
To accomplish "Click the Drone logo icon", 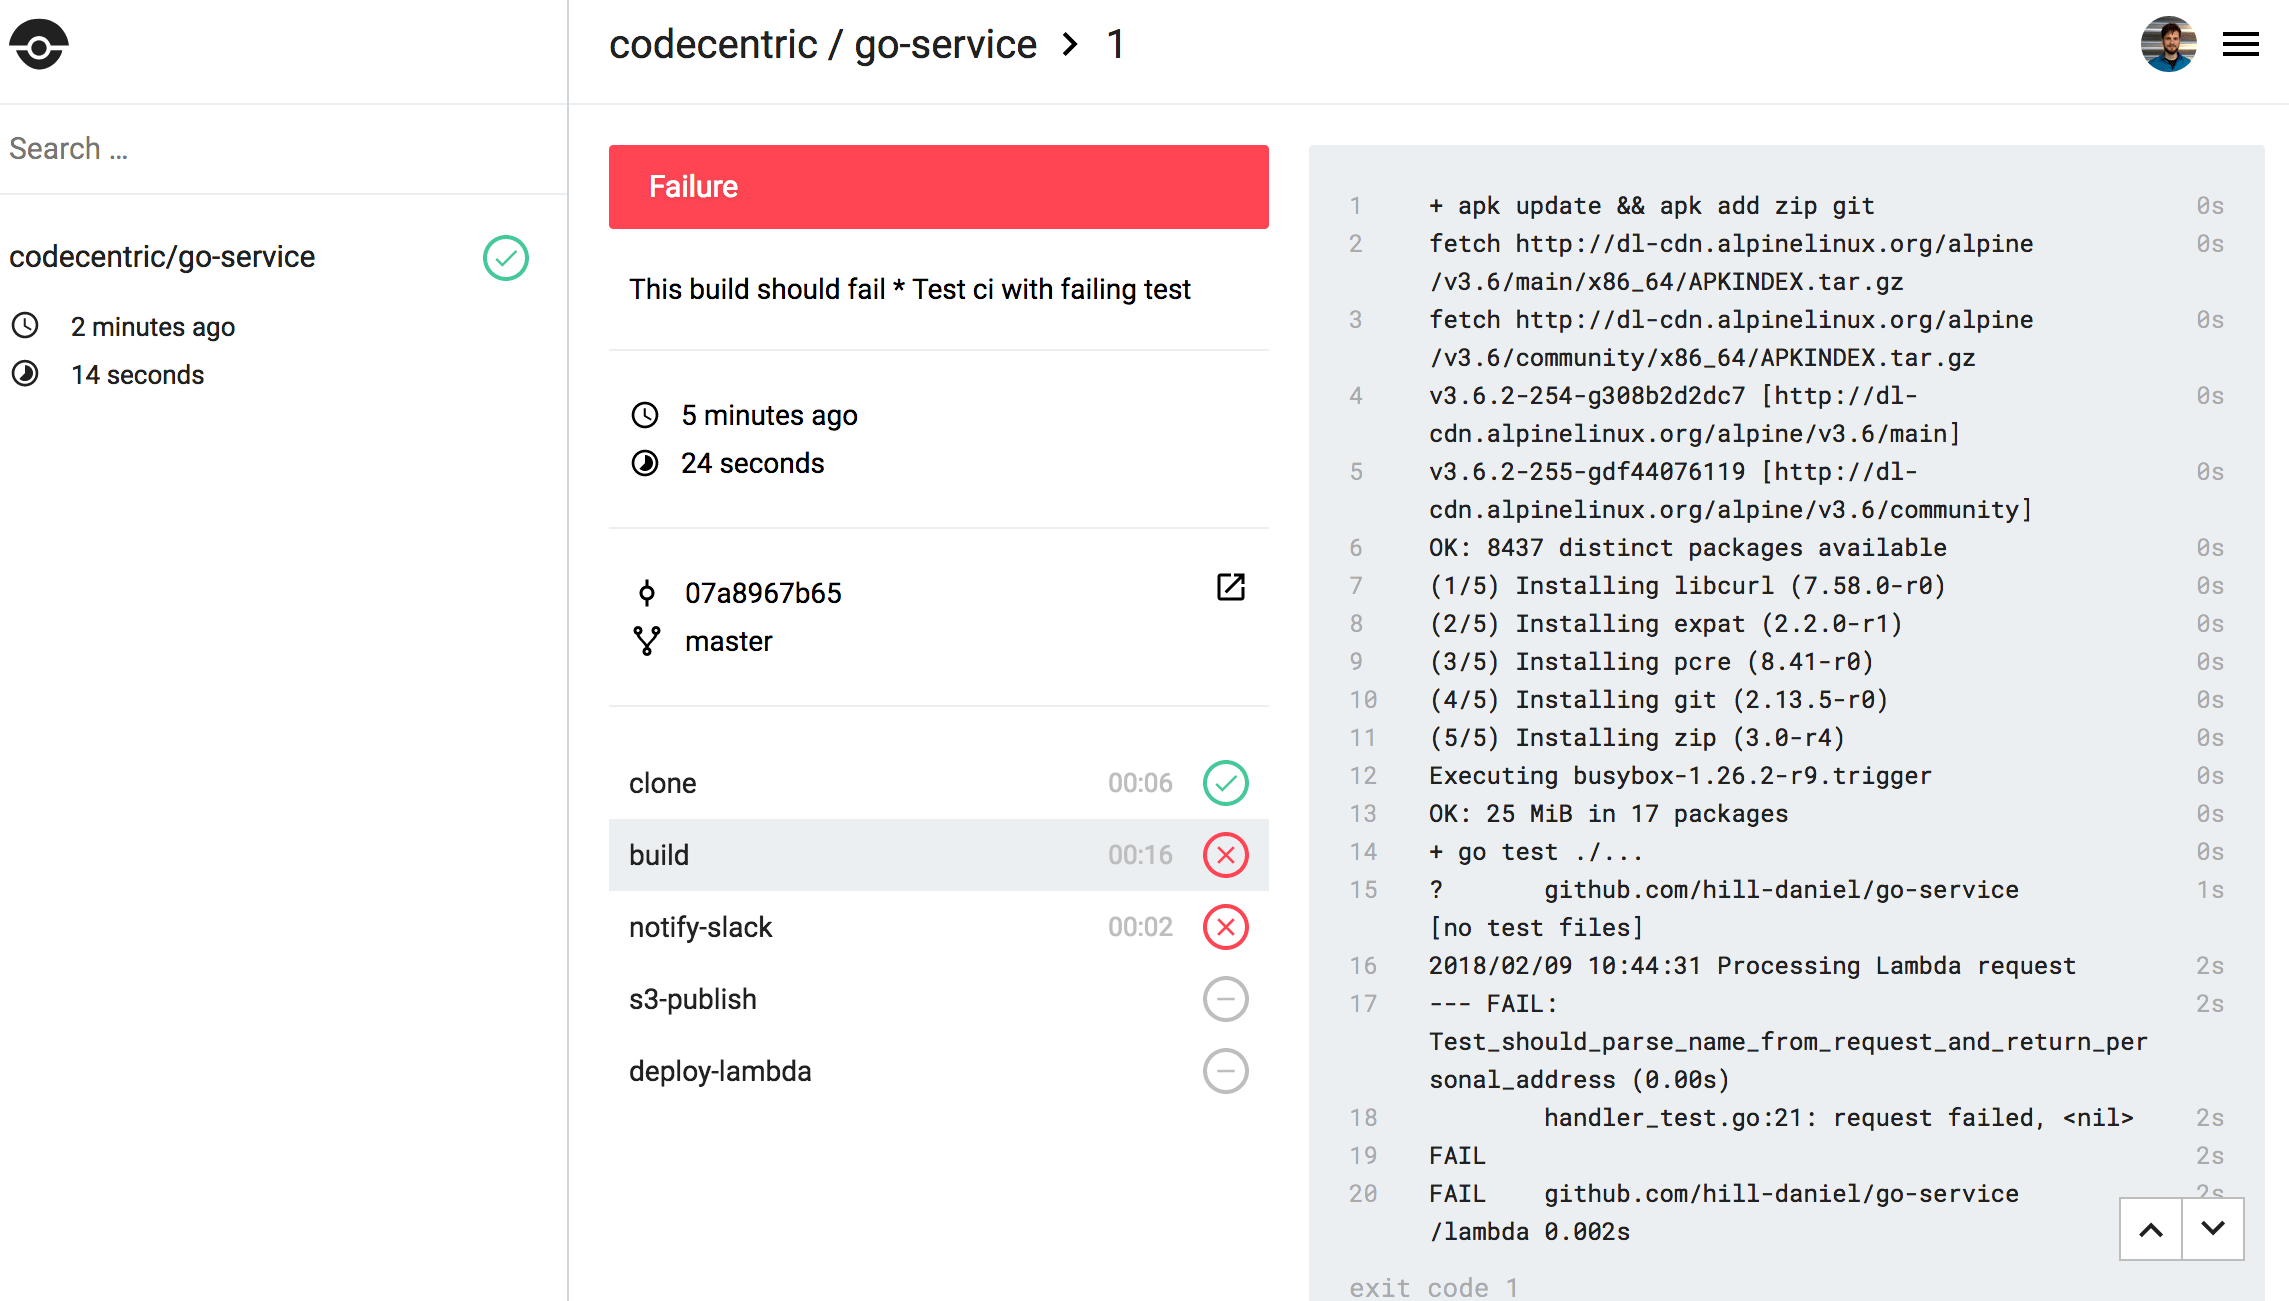I will click(39, 45).
